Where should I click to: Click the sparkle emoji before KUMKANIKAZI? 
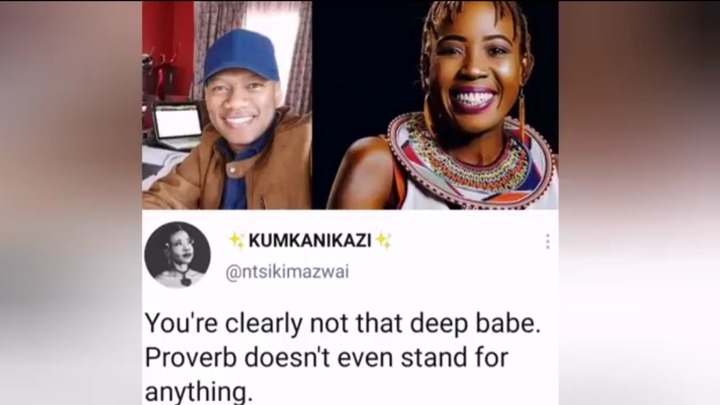237,240
